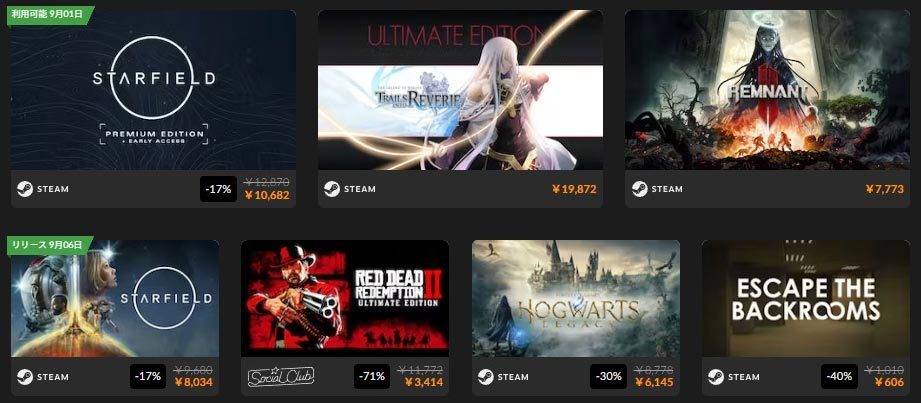Click the Steam icon under Hogwarts Legacy
Viewport: 921px width, 403px height.
pyautogui.click(x=486, y=377)
